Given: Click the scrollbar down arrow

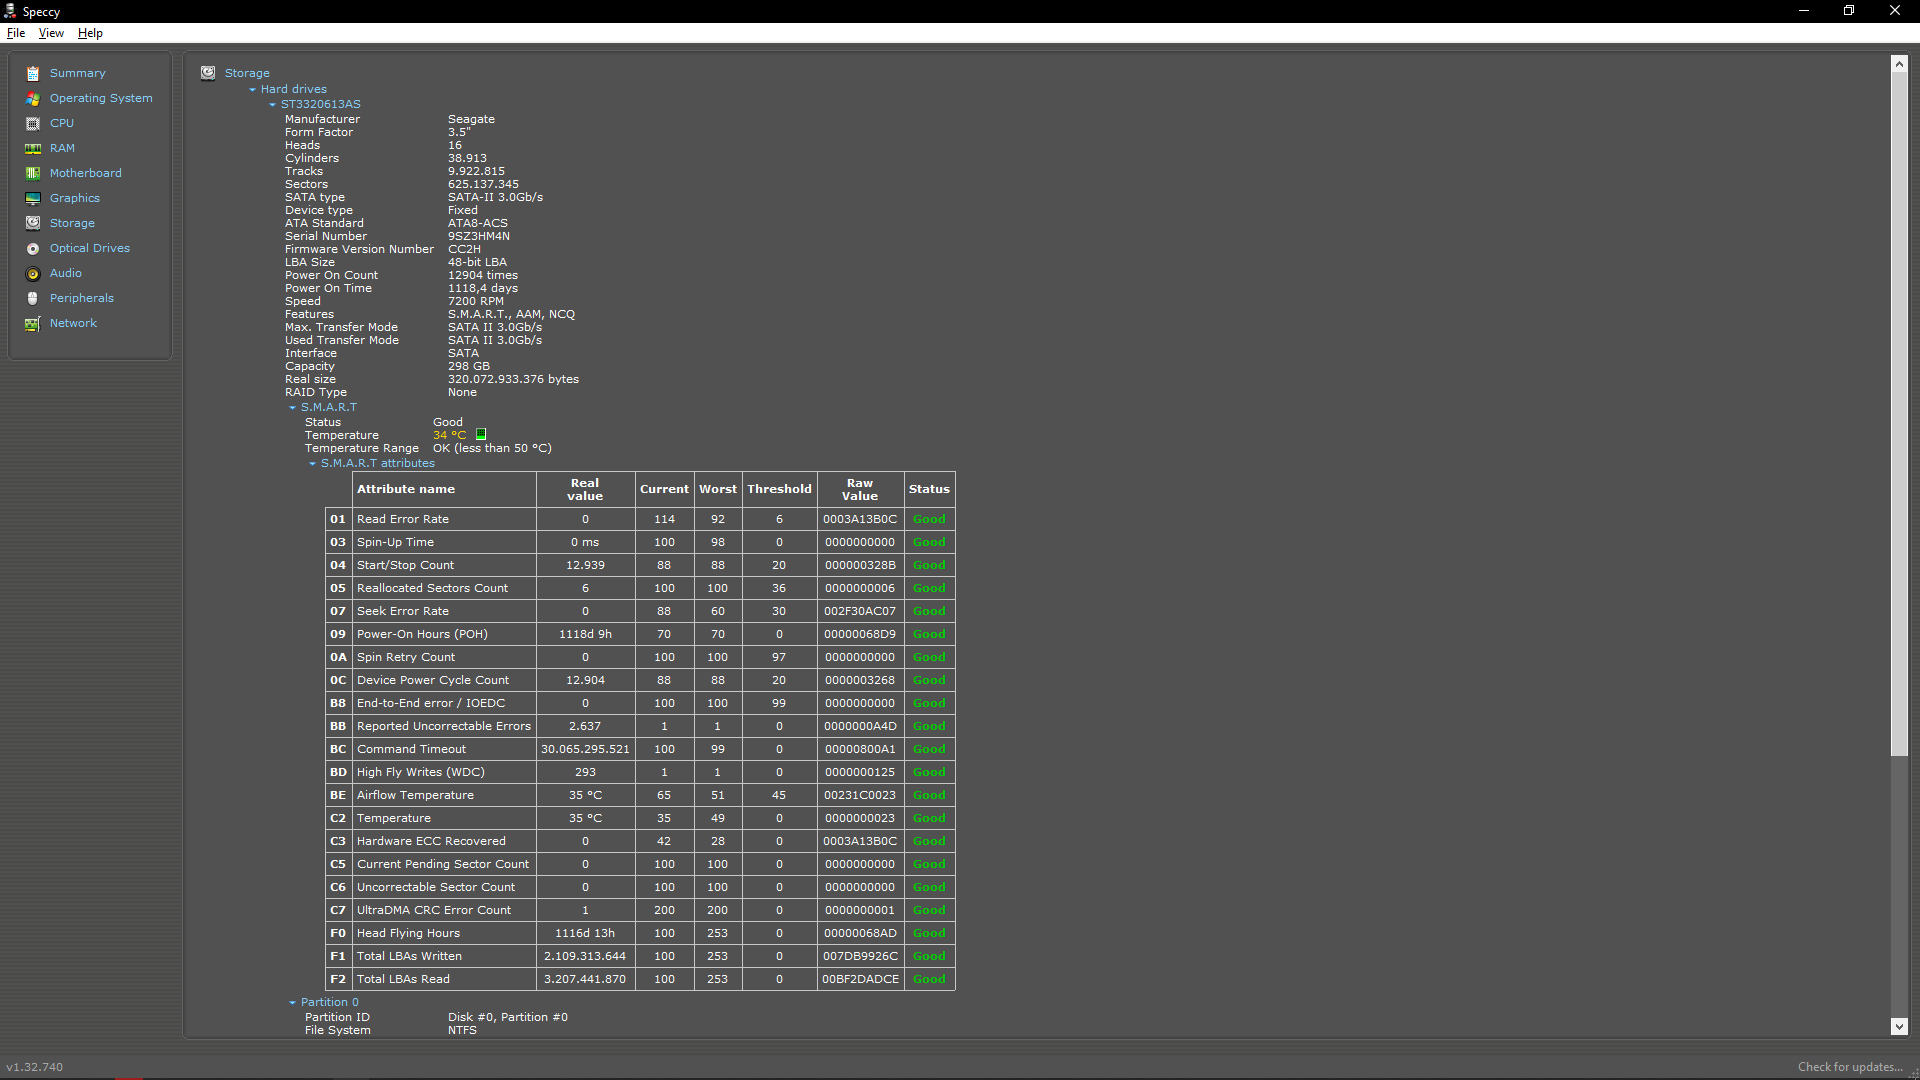Looking at the screenshot, I should (1899, 1027).
